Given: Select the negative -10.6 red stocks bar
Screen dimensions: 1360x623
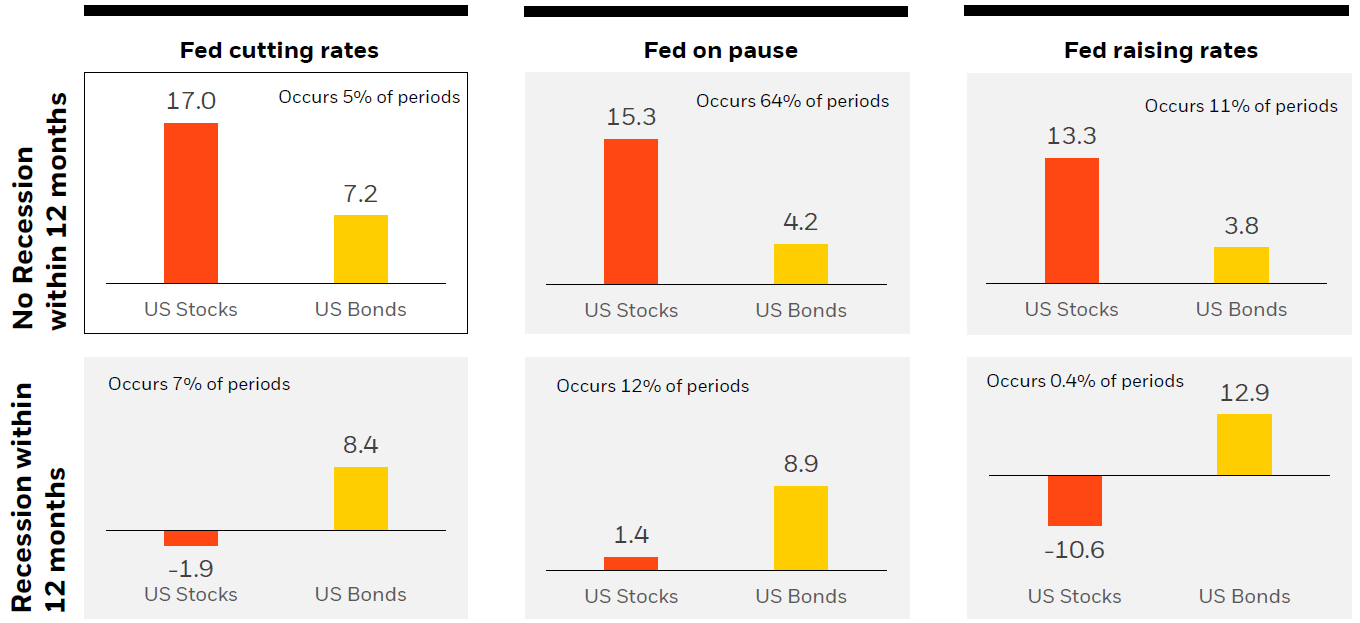Looking at the screenshot, I should [x=1075, y=500].
